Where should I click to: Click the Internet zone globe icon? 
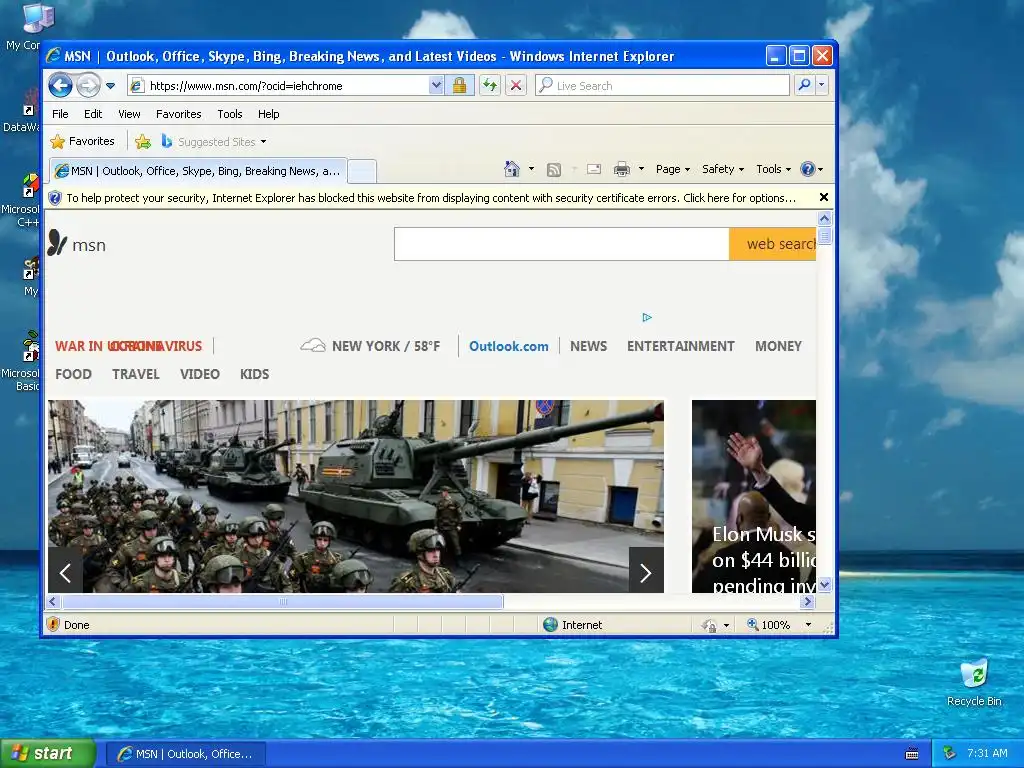[x=551, y=624]
